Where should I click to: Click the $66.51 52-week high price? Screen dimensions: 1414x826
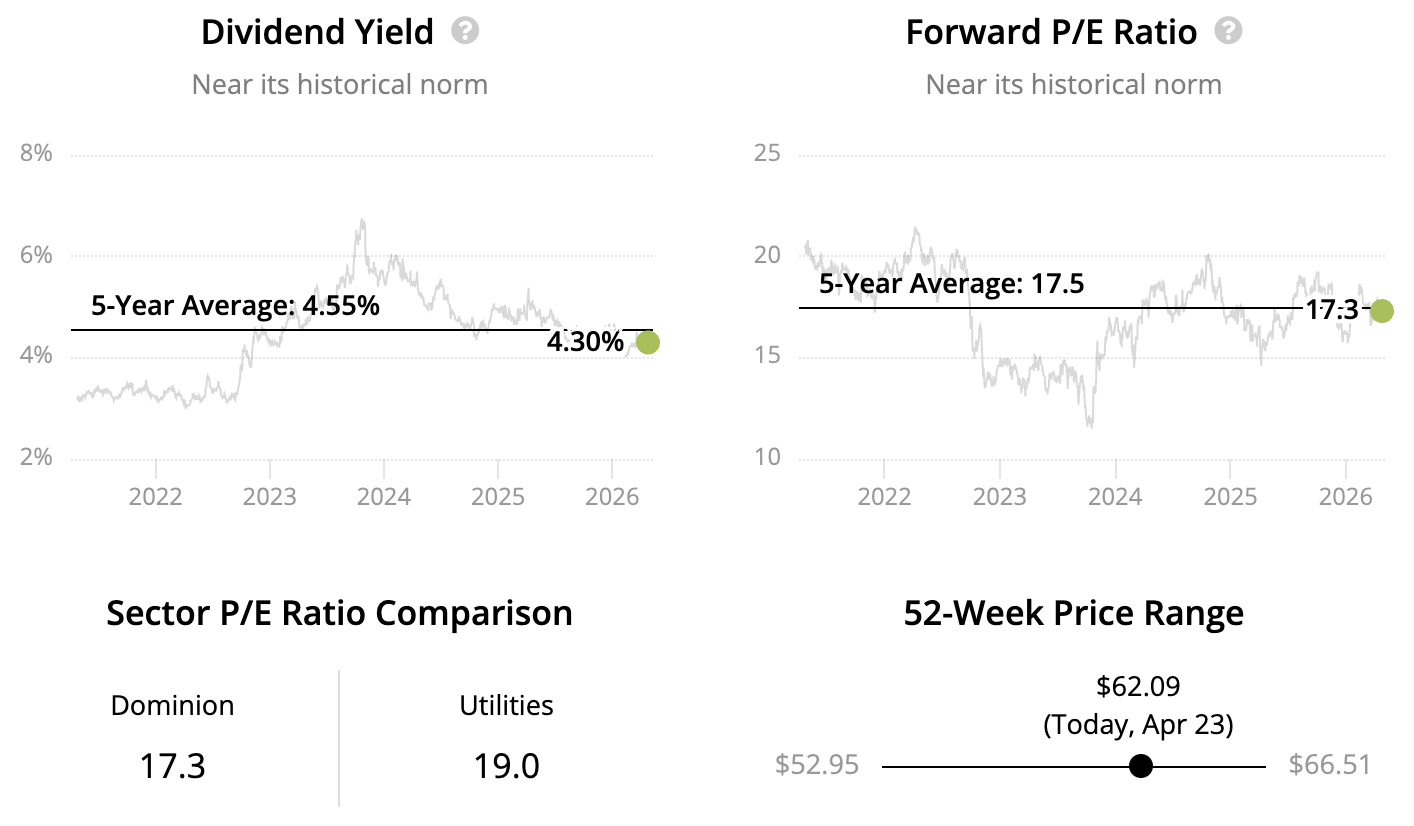(1329, 766)
